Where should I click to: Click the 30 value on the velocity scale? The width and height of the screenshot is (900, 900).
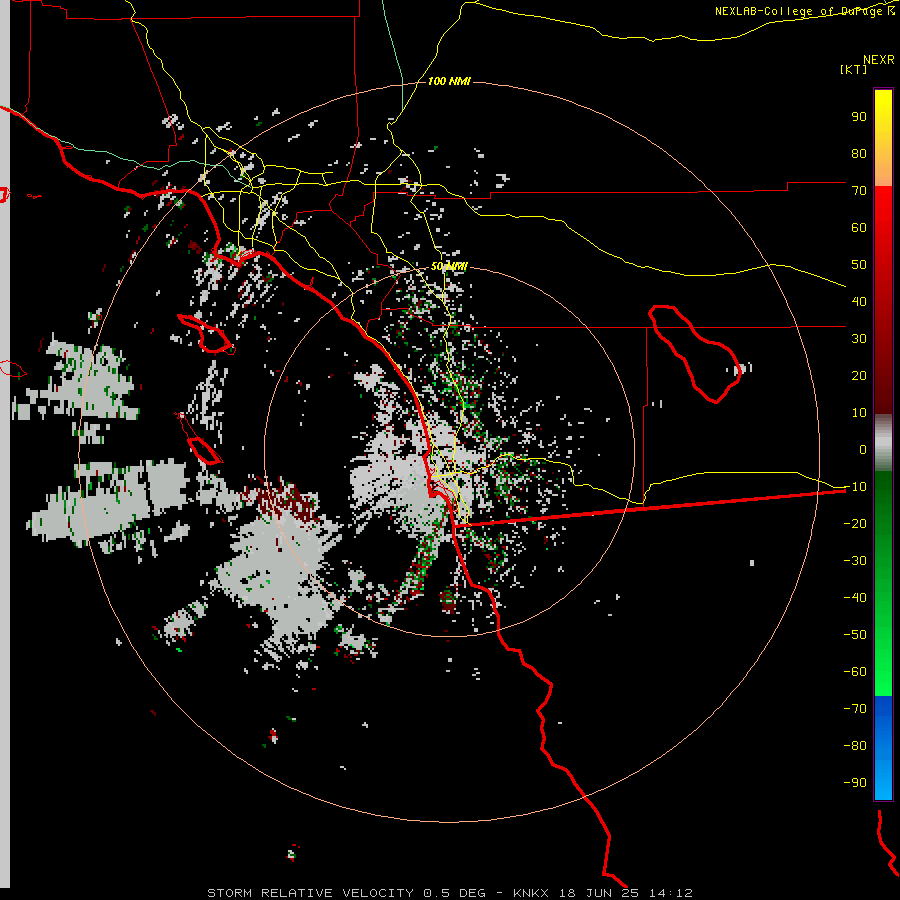[x=859, y=339]
